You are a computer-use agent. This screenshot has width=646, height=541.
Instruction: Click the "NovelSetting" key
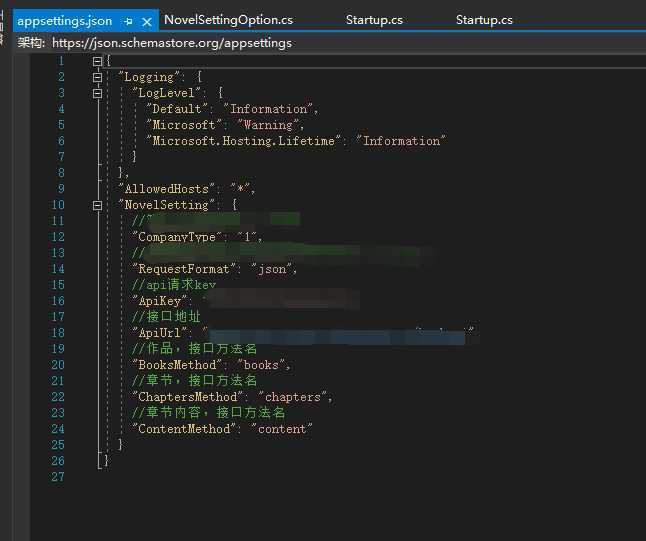pos(166,205)
